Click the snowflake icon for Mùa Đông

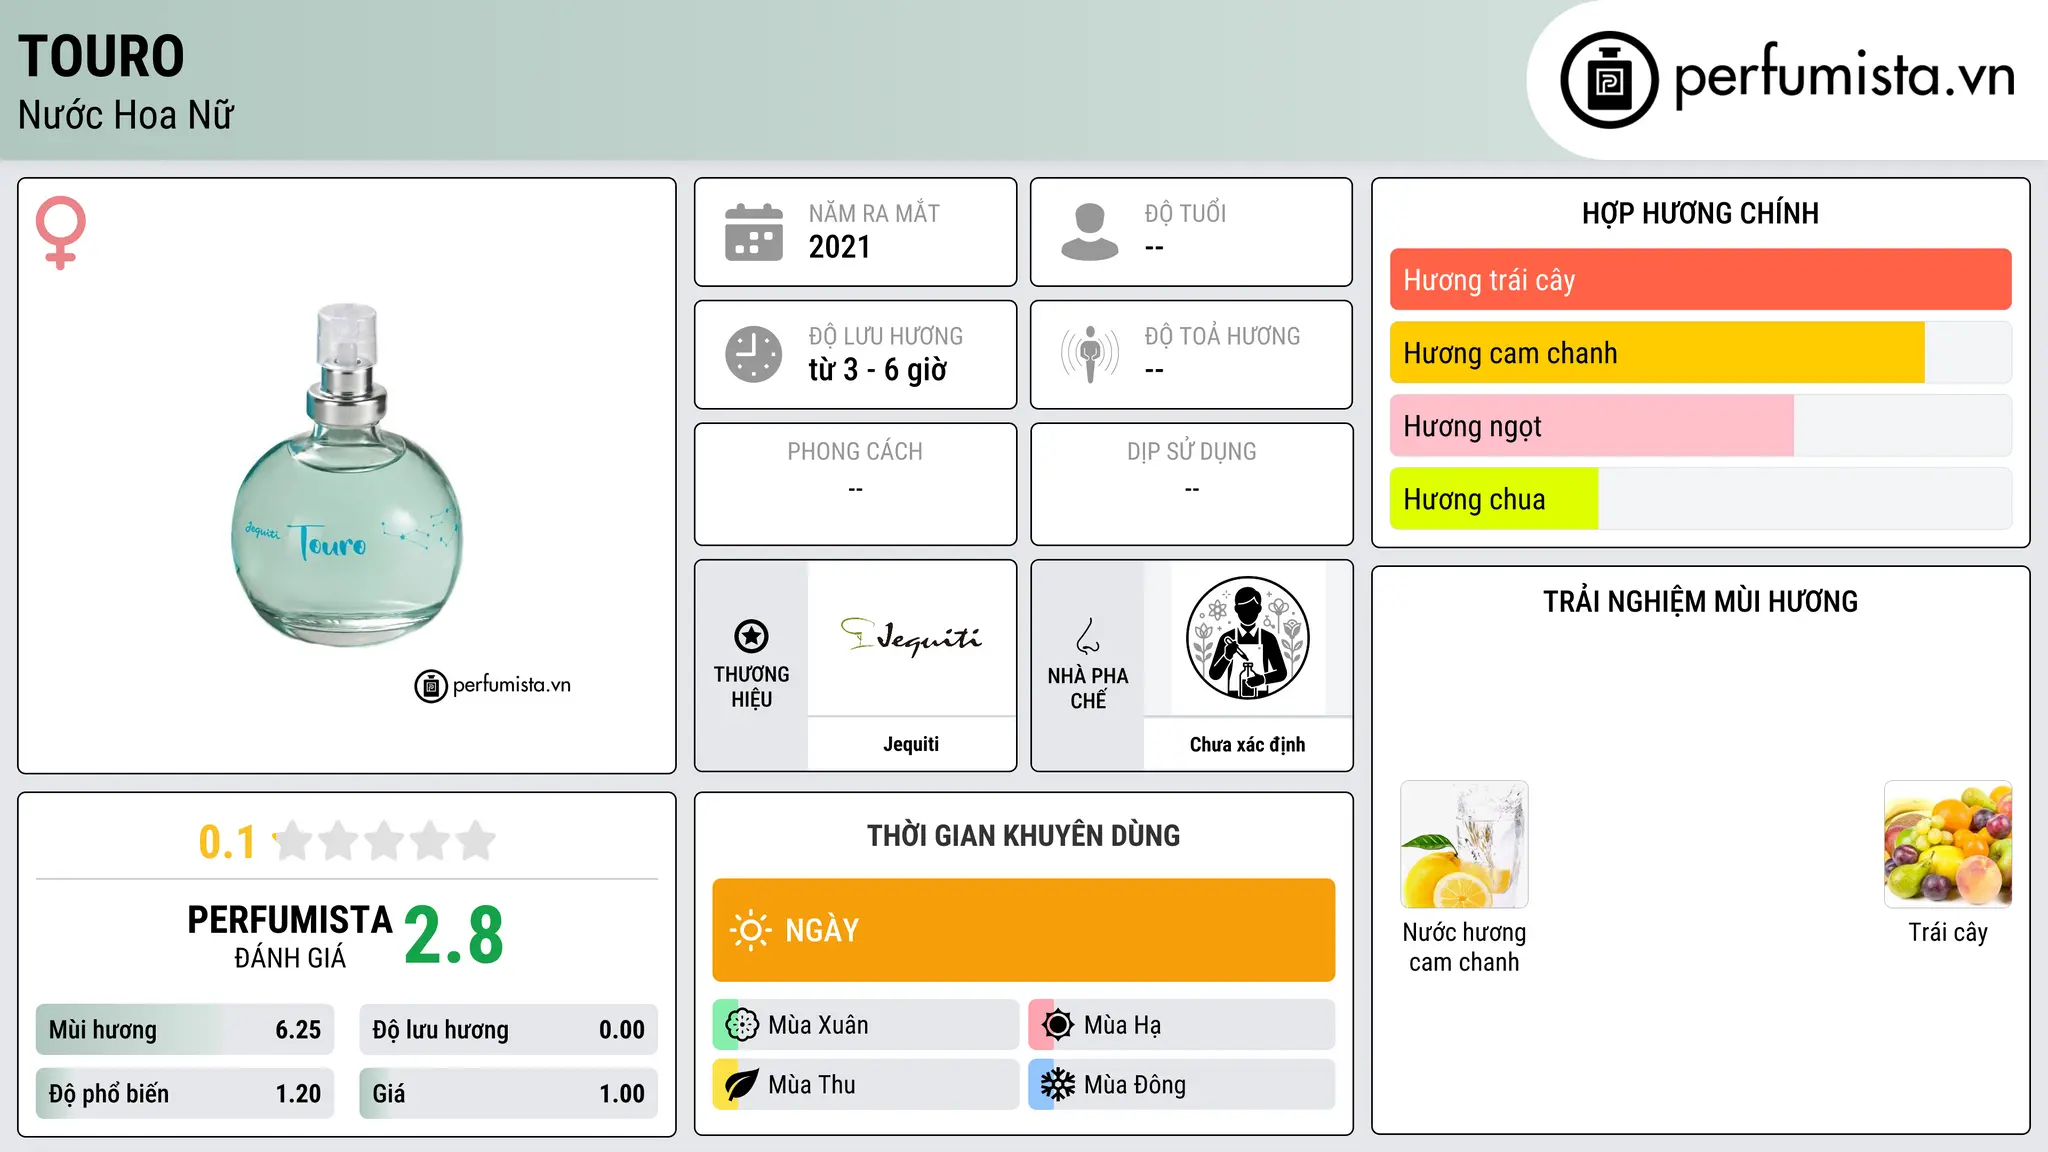pos(1058,1085)
